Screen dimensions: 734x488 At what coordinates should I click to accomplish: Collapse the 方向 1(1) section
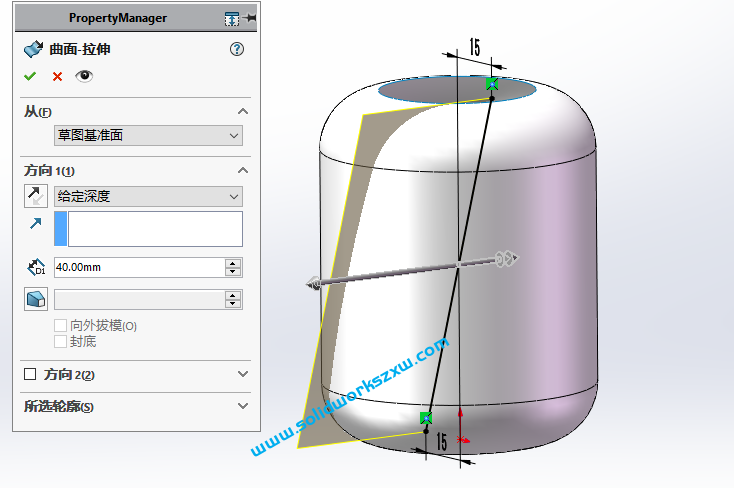[x=242, y=170]
